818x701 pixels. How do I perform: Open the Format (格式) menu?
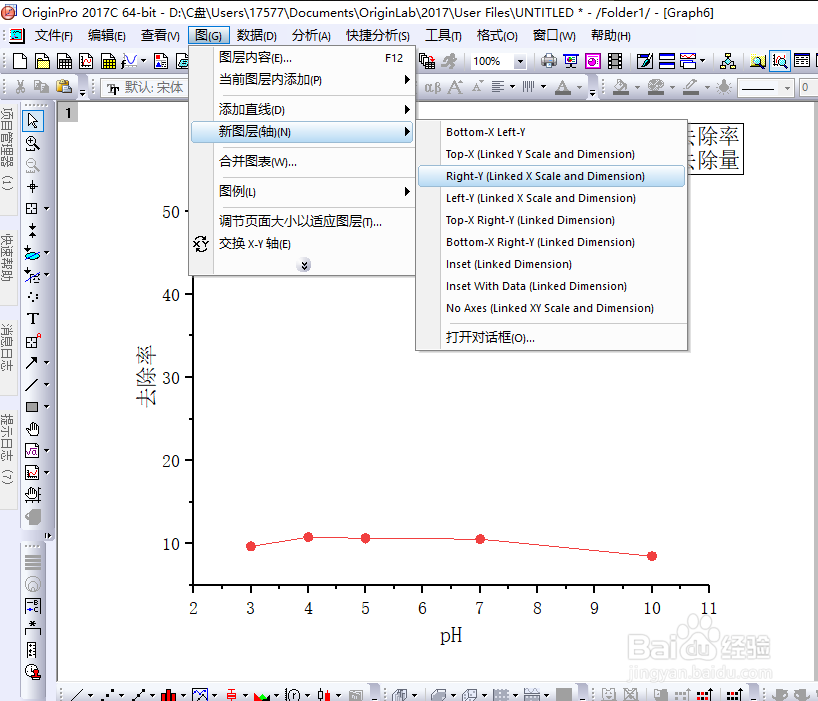pyautogui.click(x=497, y=35)
